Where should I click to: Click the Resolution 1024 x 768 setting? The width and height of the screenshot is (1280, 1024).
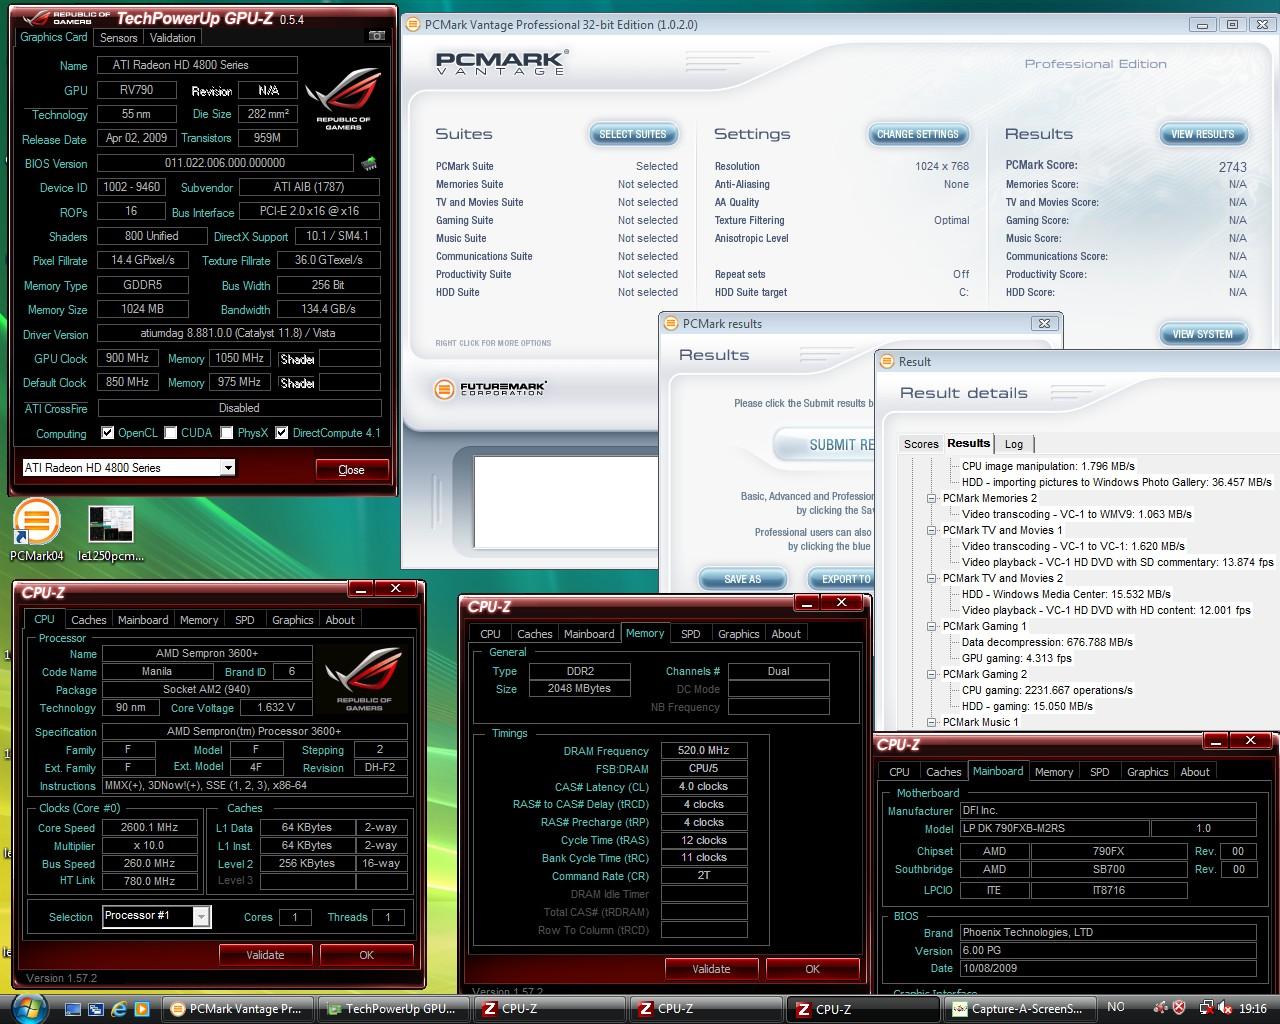click(842, 166)
